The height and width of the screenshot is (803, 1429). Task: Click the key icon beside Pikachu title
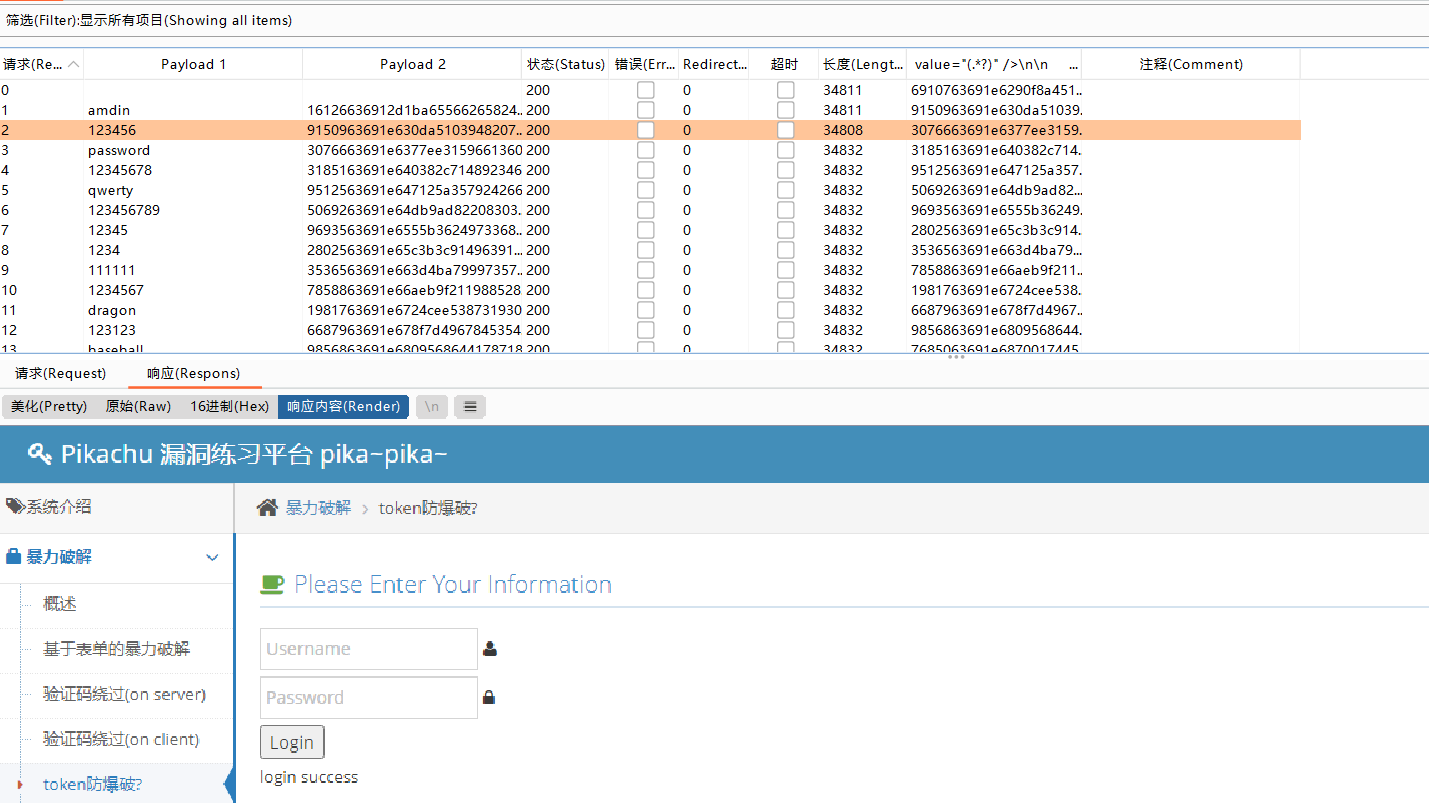pyautogui.click(x=40, y=454)
